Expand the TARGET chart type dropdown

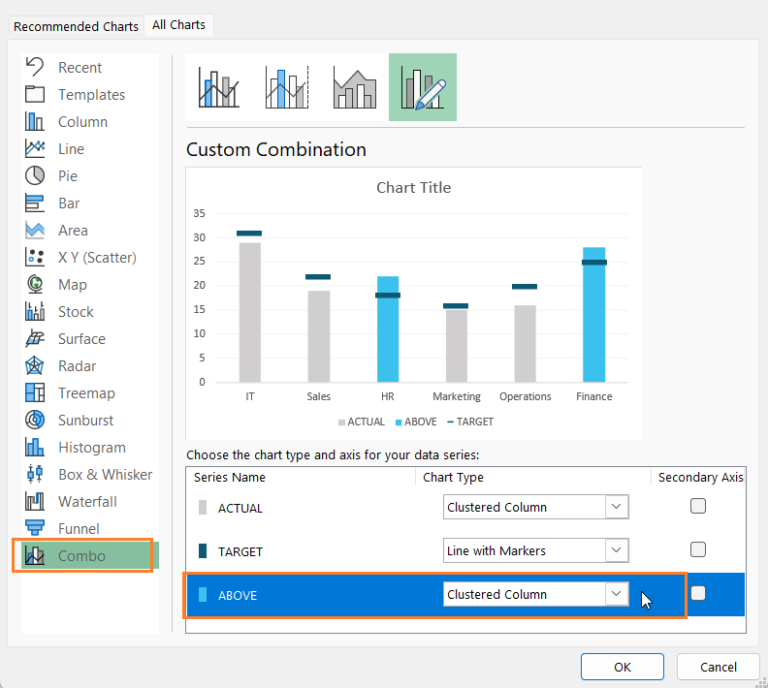(x=617, y=550)
